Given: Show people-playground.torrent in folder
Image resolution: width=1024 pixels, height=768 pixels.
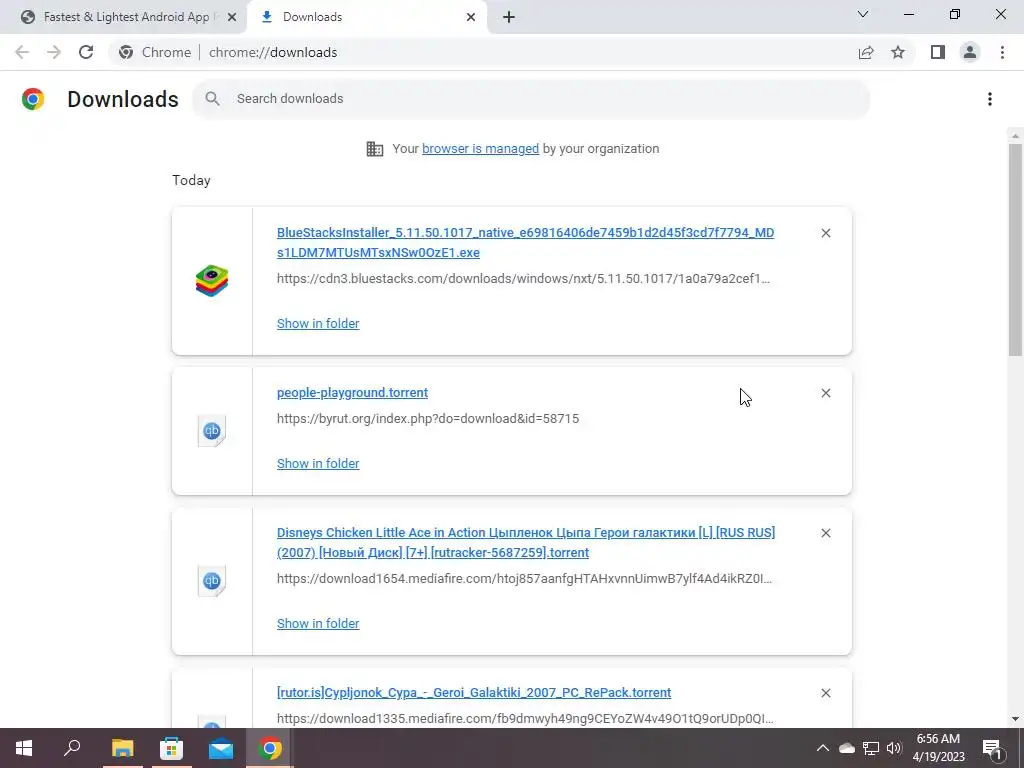Looking at the screenshot, I should pyautogui.click(x=318, y=463).
